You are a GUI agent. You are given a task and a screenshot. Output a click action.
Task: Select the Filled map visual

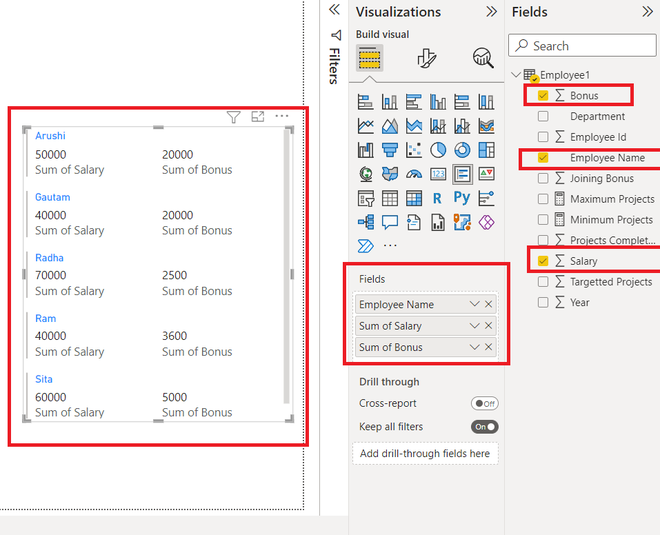pos(389,174)
